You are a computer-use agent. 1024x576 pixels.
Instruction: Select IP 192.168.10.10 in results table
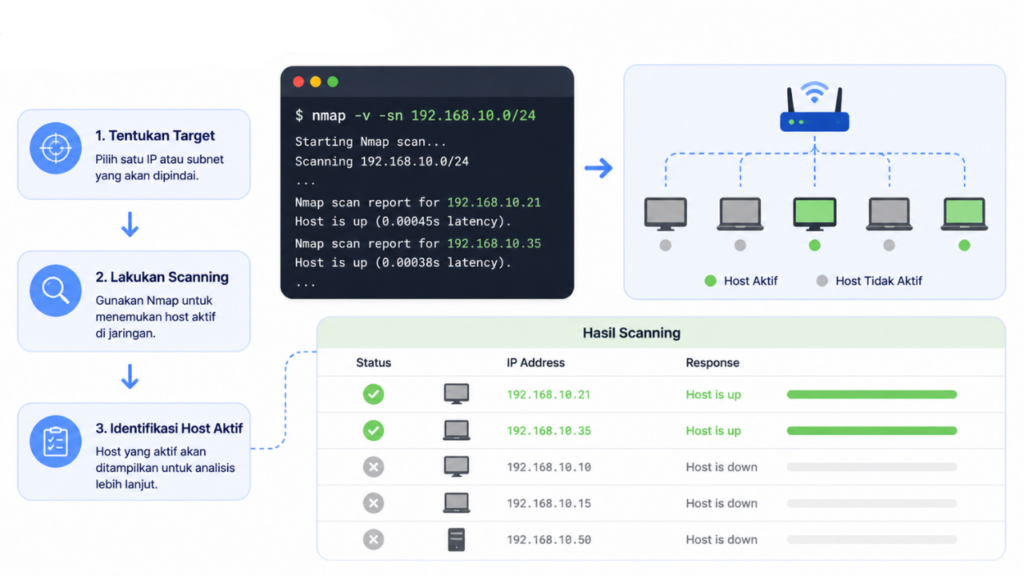549,467
